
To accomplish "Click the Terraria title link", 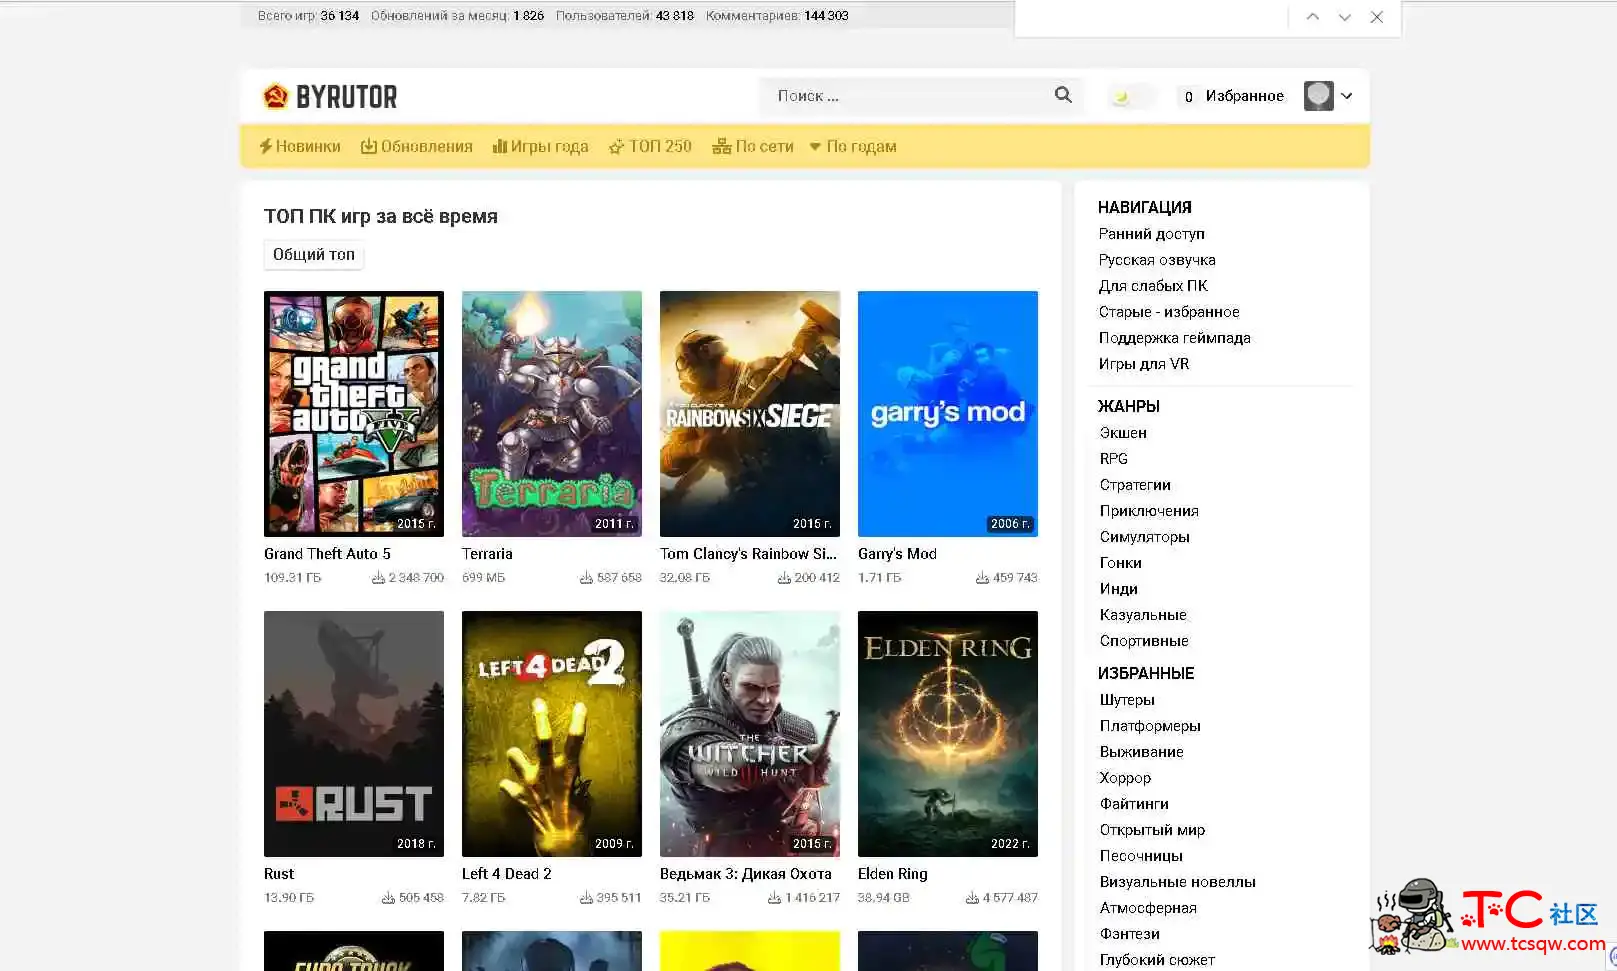I will coord(487,554).
